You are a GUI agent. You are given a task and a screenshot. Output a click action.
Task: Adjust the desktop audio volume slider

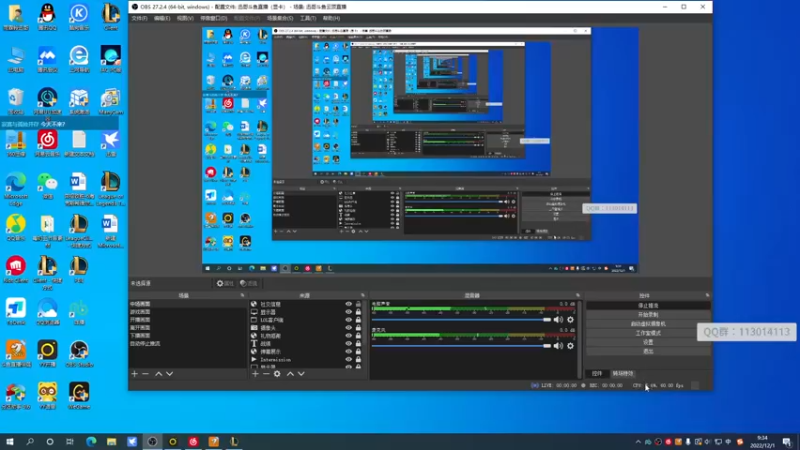click(461, 320)
